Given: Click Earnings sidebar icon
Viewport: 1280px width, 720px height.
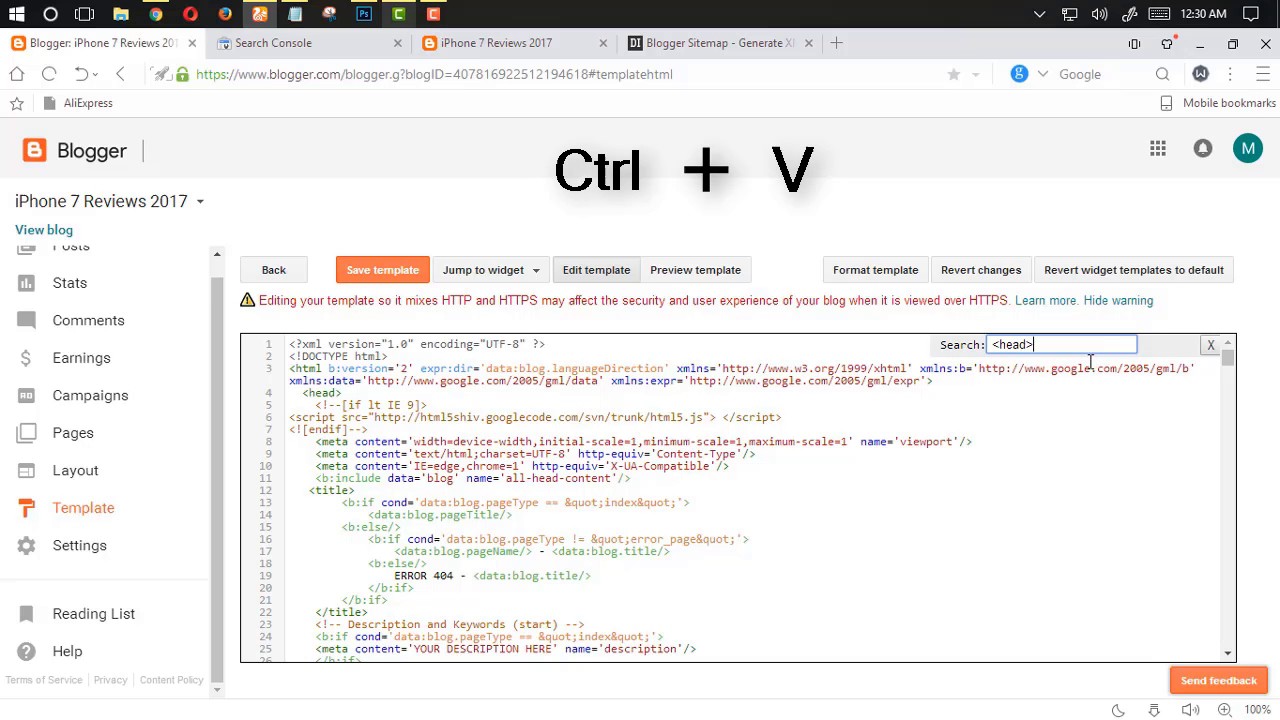Looking at the screenshot, I should [x=27, y=358].
